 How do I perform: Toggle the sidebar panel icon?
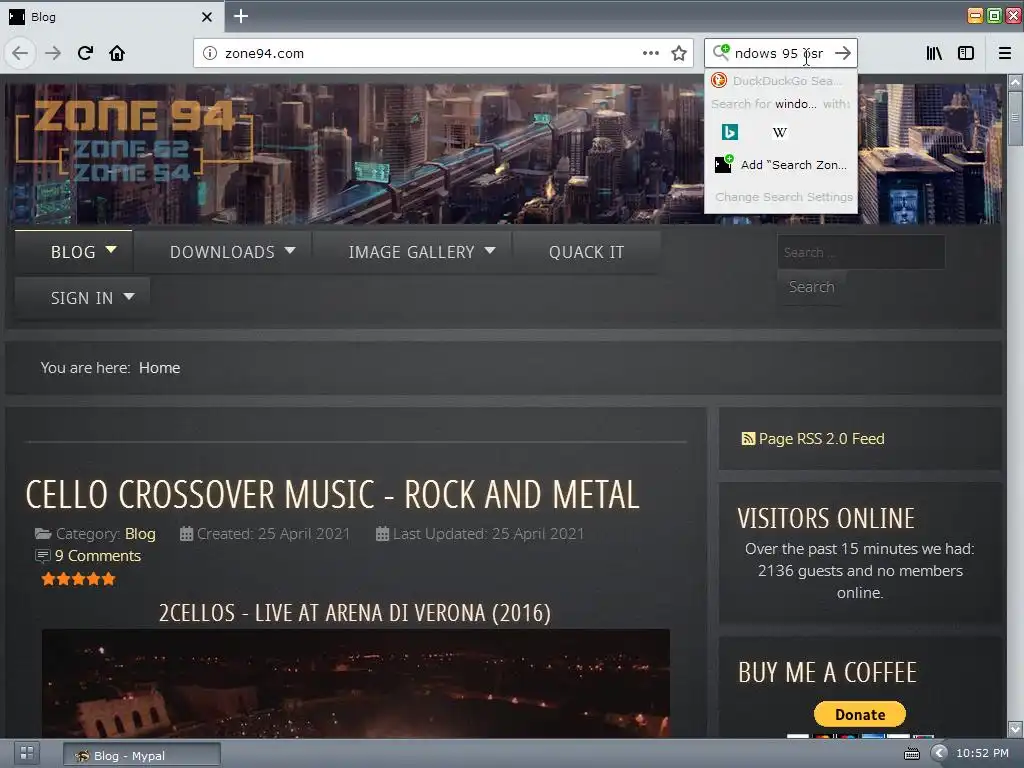click(x=966, y=53)
